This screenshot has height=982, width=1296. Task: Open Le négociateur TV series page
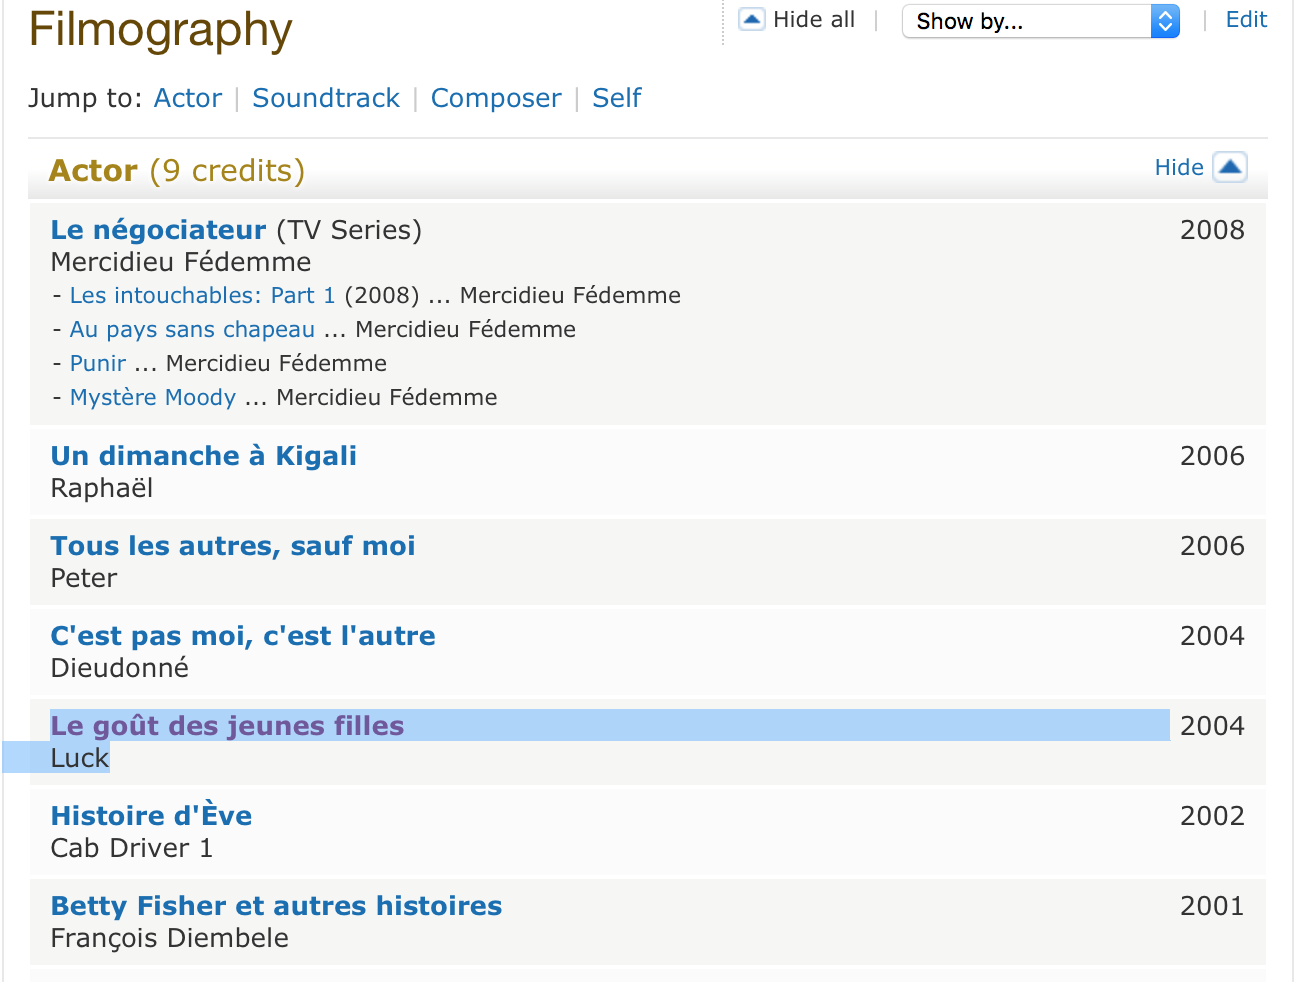click(159, 230)
